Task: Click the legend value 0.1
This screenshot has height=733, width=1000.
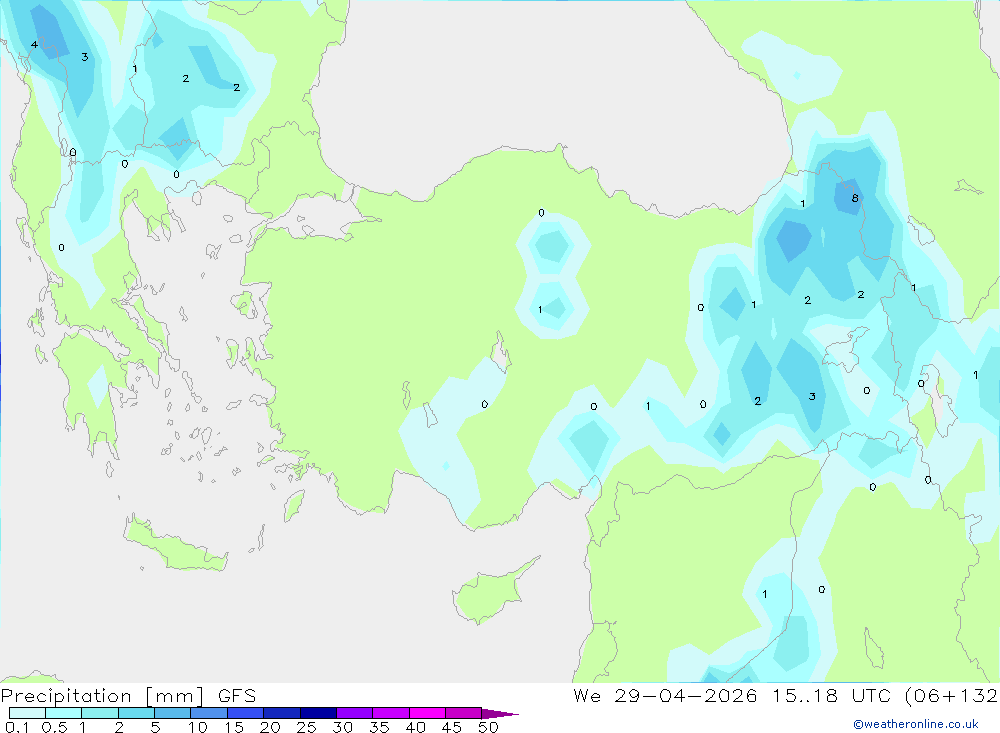Action: 17,727
